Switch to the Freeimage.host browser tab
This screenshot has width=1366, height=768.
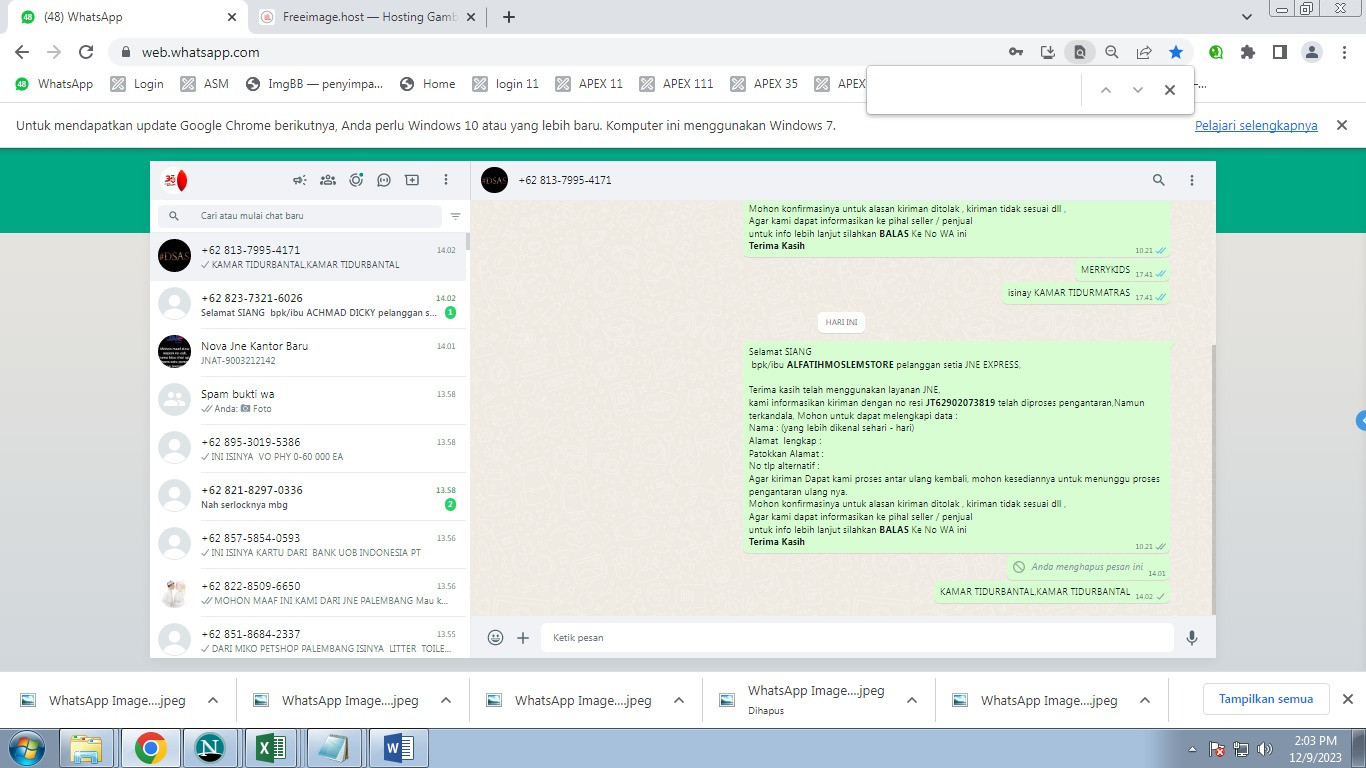tap(365, 17)
